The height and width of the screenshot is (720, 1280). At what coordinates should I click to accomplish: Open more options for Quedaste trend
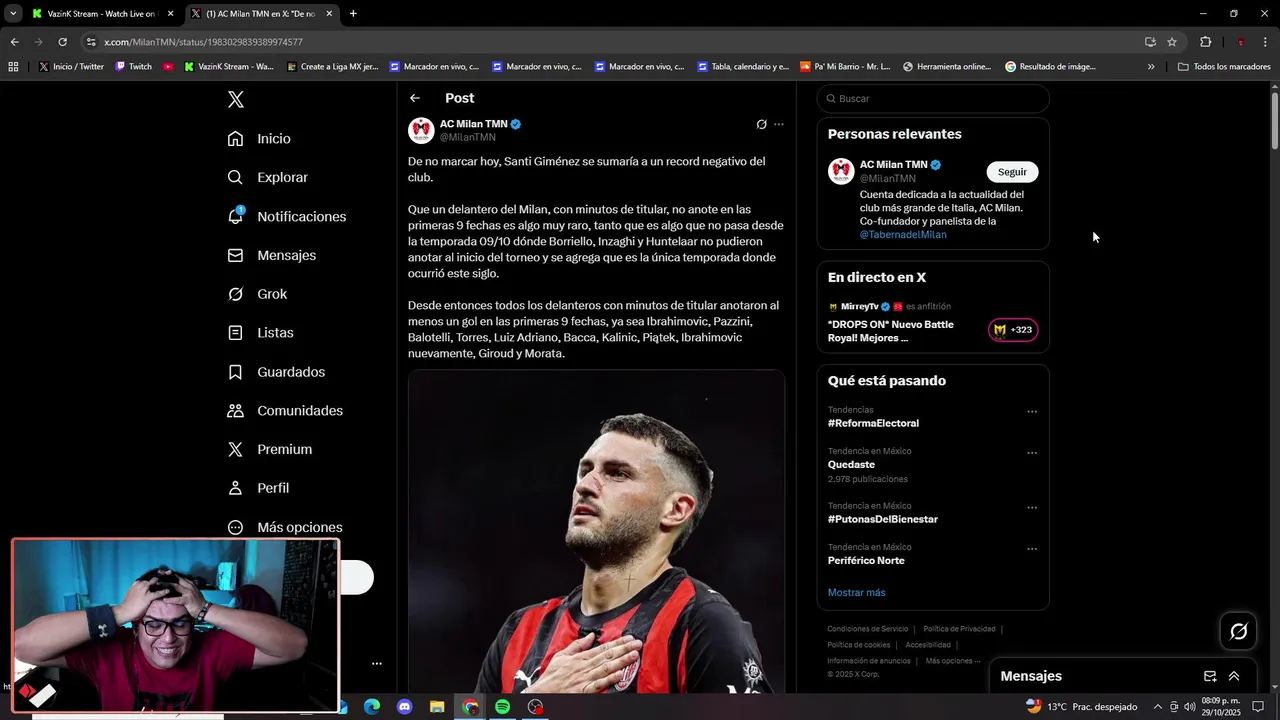[1031, 453]
